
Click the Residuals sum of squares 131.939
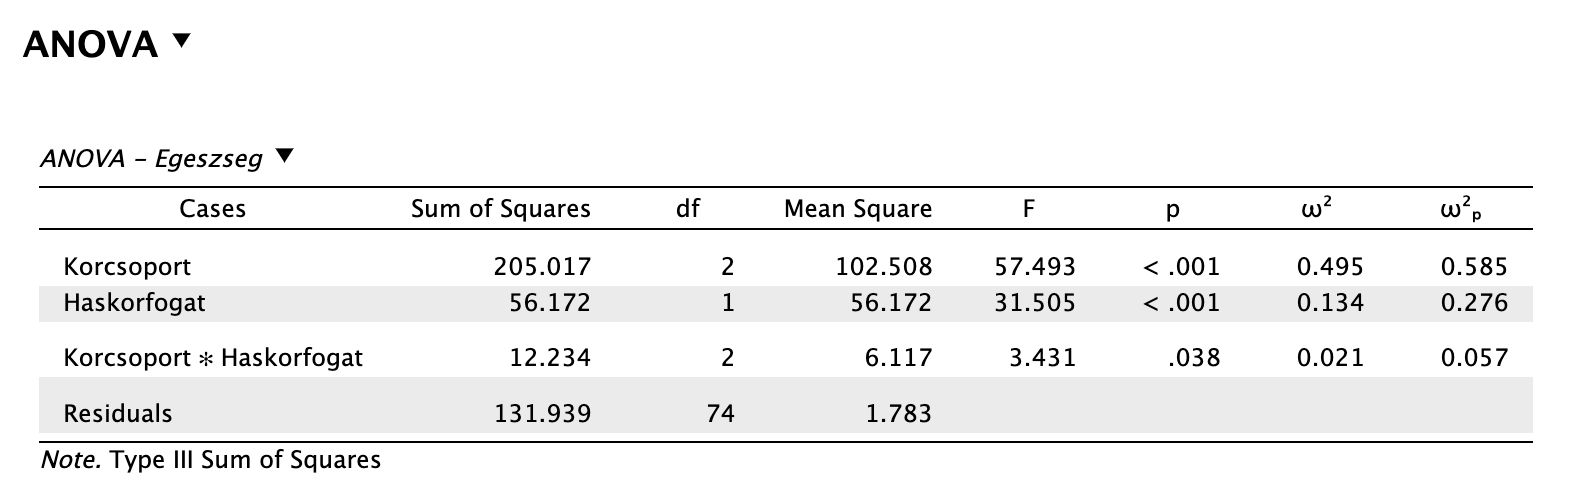click(542, 413)
